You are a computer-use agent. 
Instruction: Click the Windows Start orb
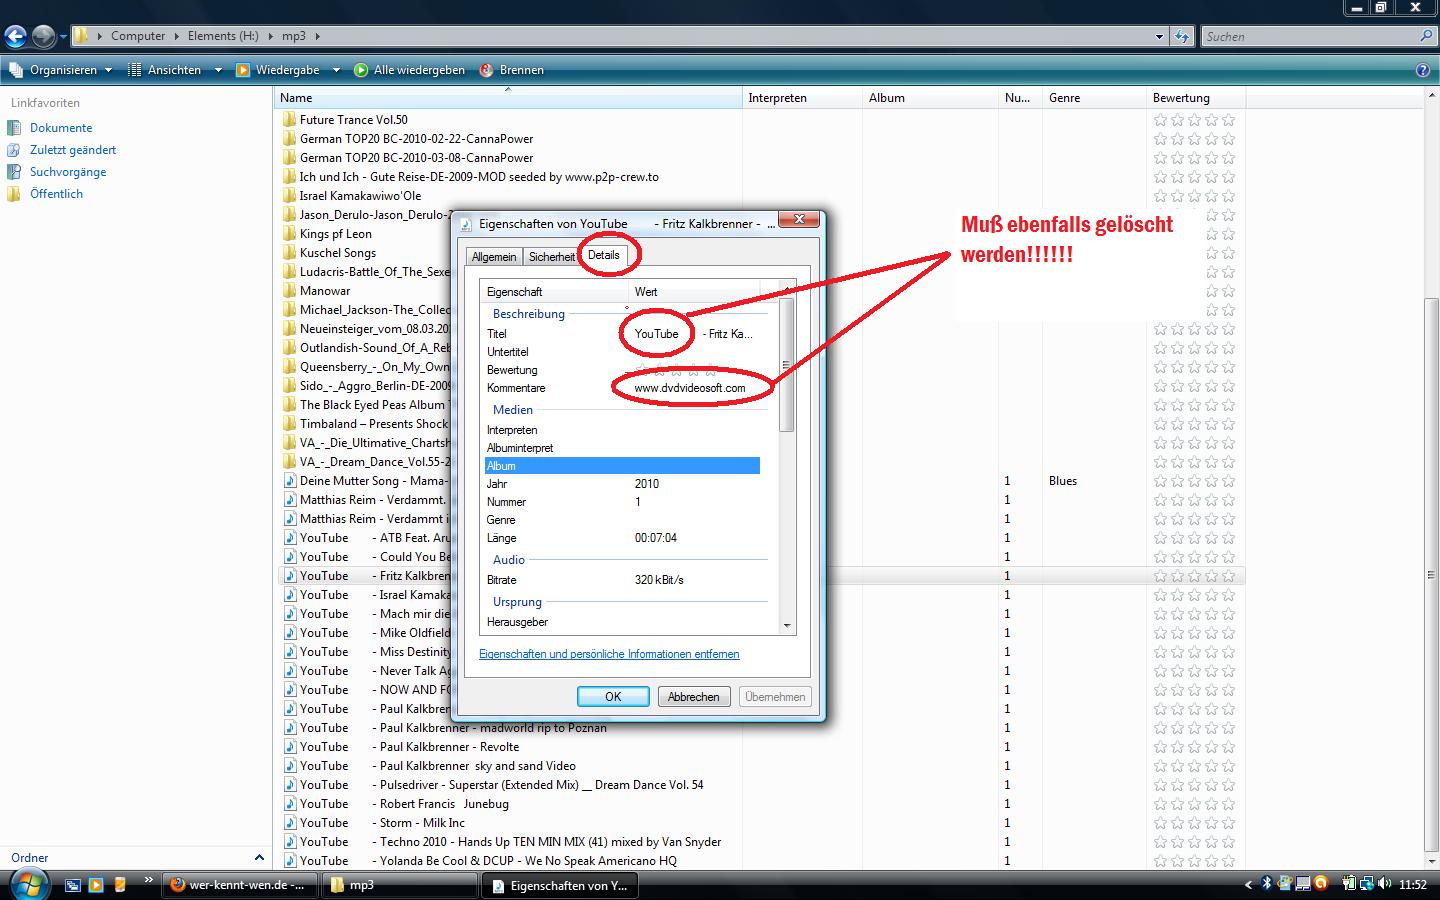coord(28,884)
